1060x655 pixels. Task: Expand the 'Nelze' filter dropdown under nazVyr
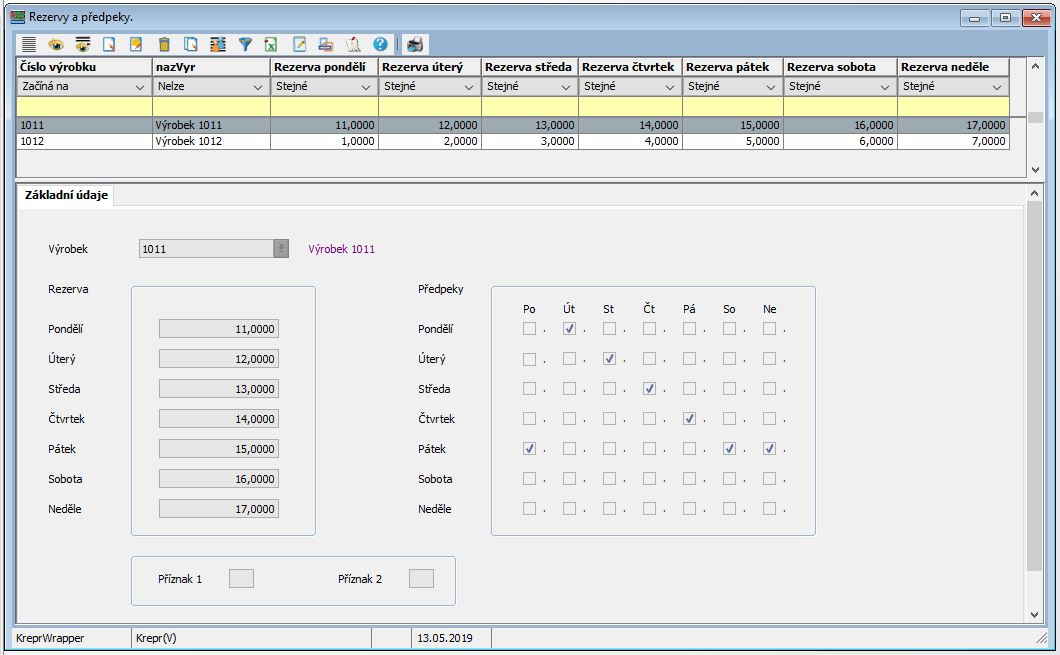tap(259, 87)
